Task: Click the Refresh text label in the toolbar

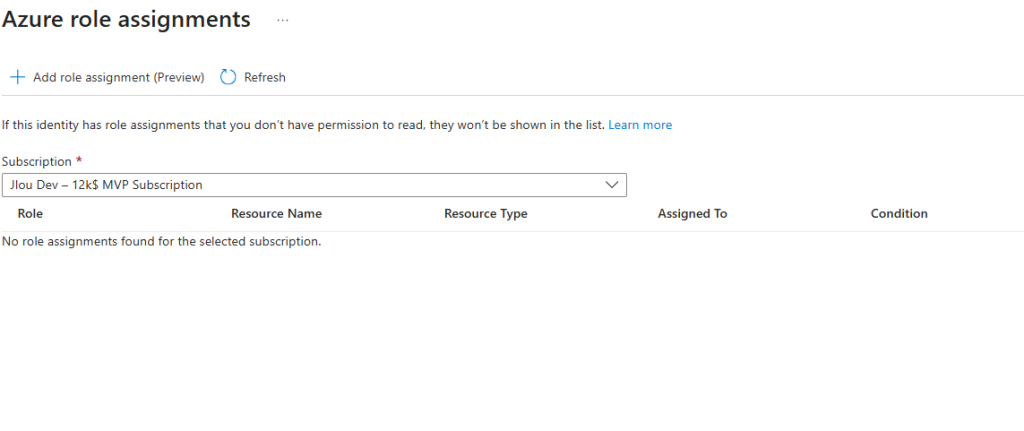Action: point(265,77)
